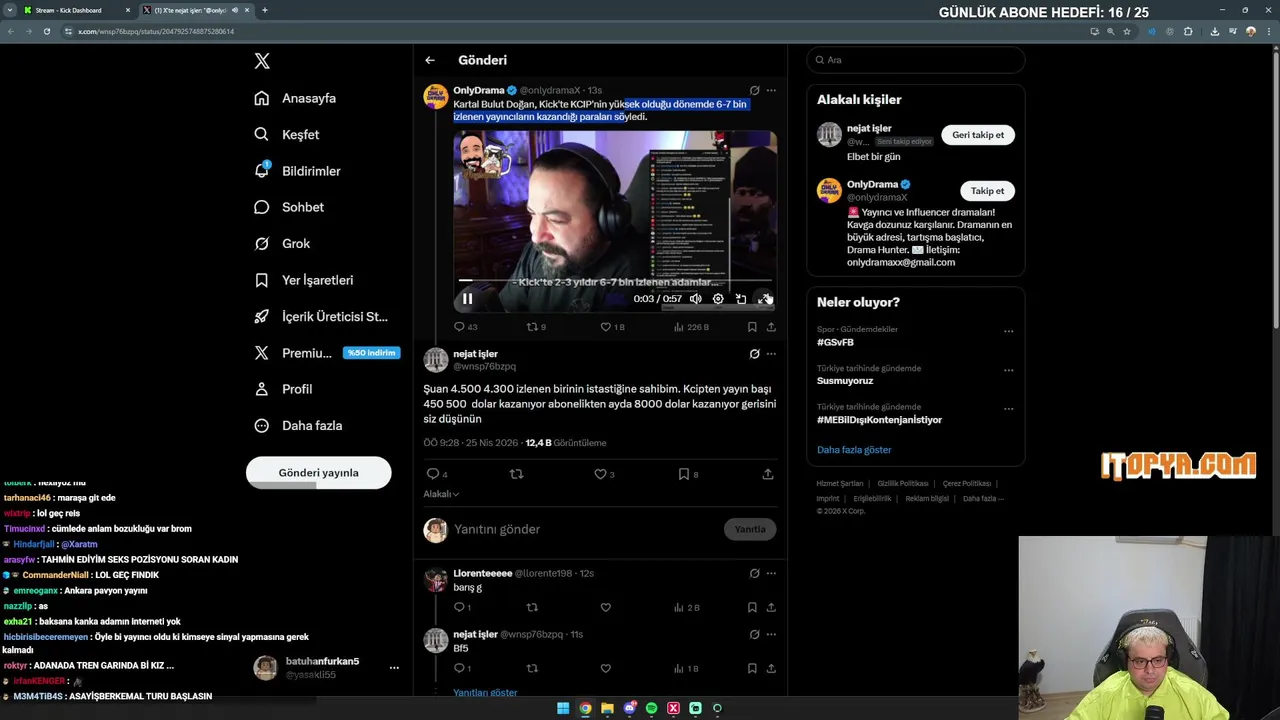
Task: Go back with the arrow next to Gönderi
Action: (430, 60)
